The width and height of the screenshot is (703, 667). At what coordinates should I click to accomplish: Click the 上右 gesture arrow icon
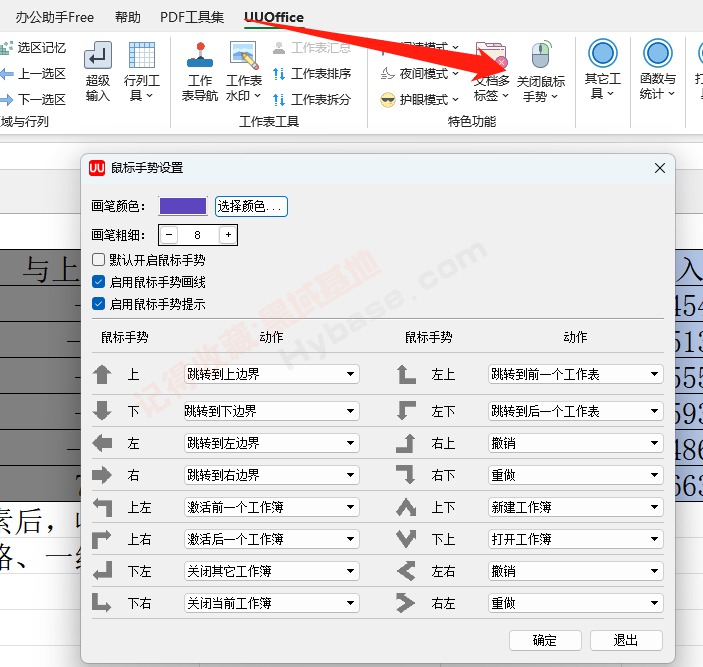pos(101,539)
